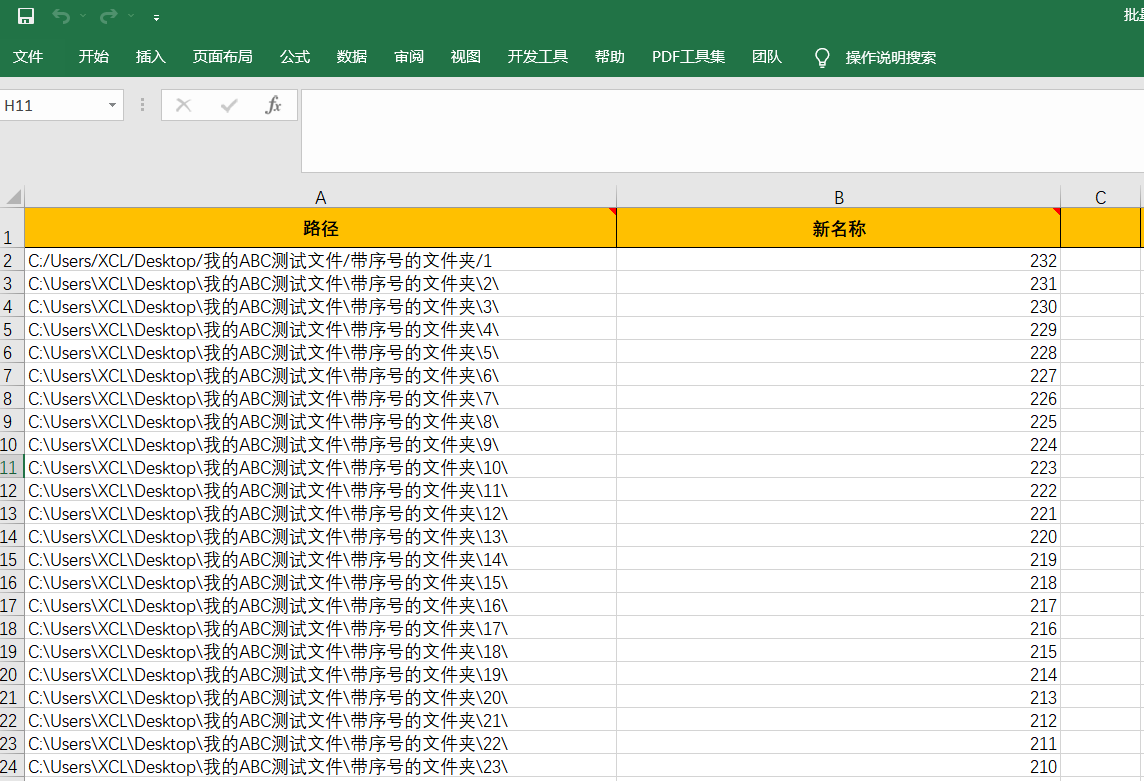Select all cells via the corner triangle
The width and height of the screenshot is (1144, 781).
(x=10, y=197)
